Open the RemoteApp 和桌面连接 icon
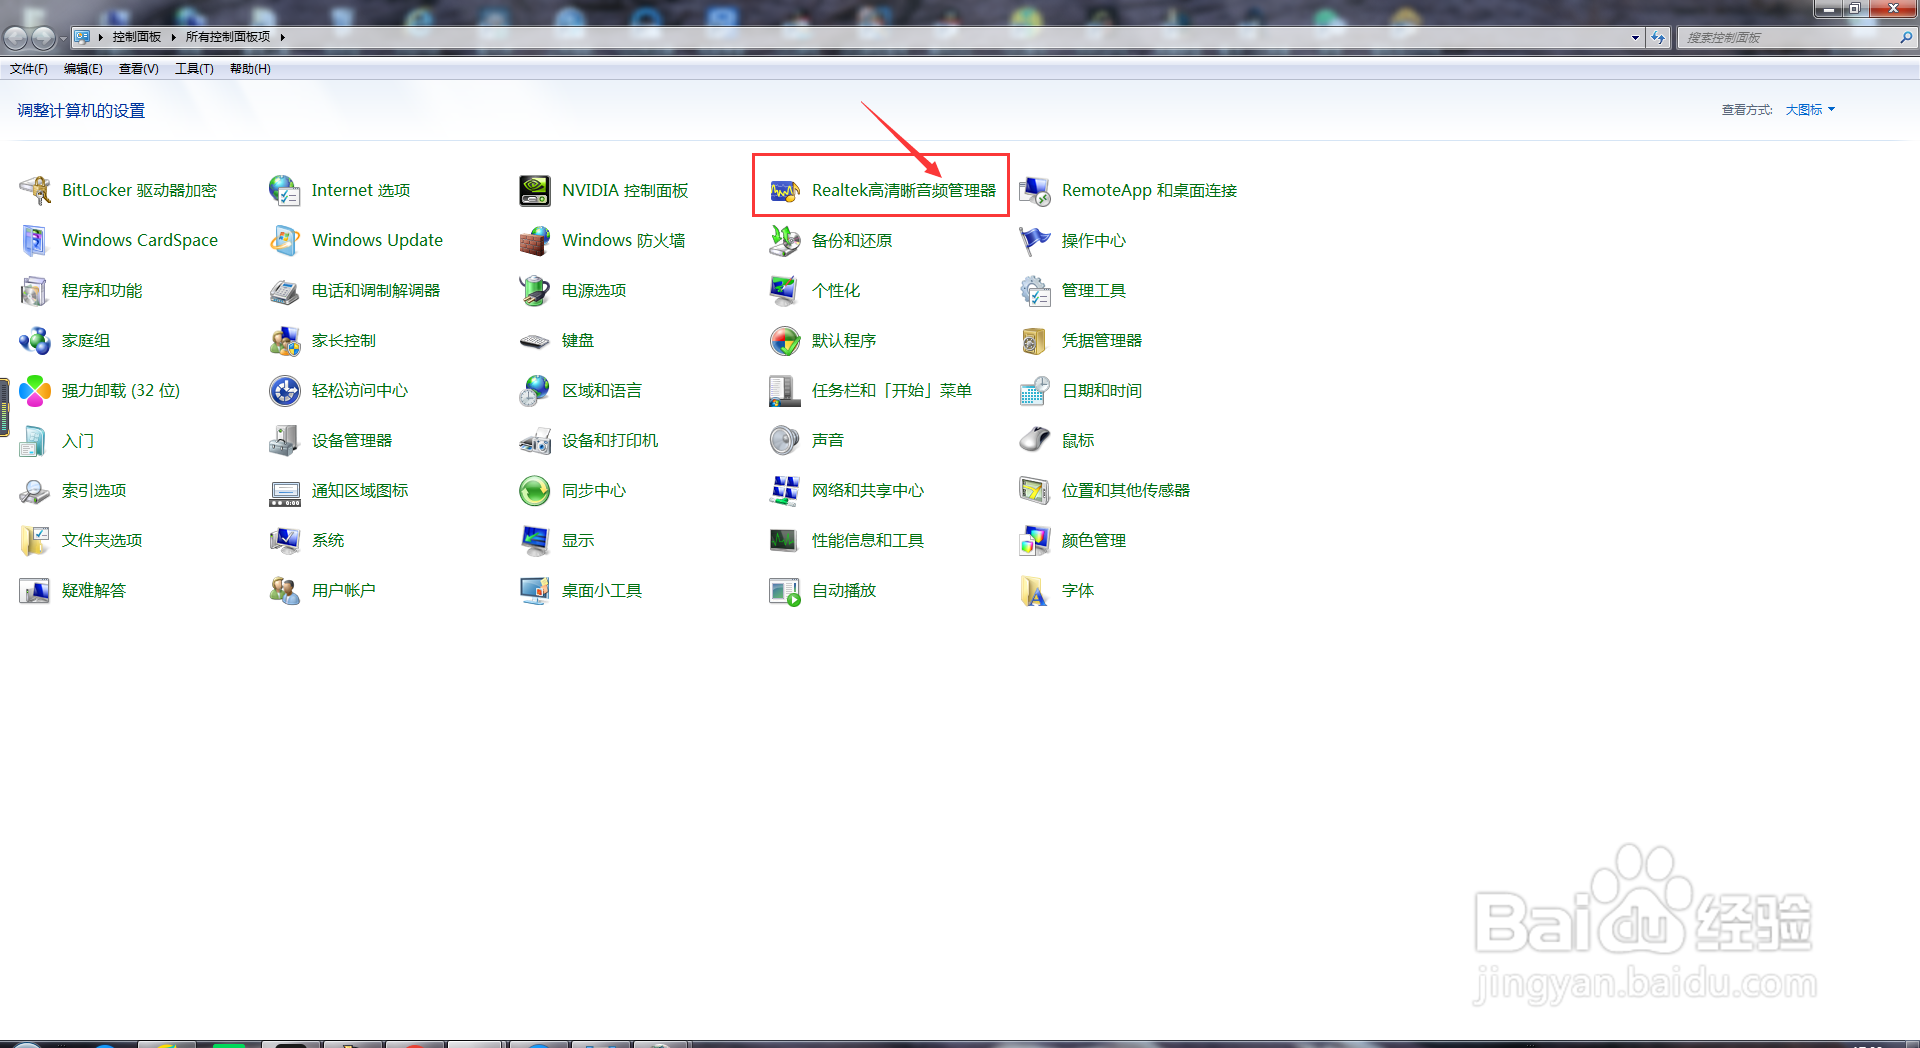The image size is (1920, 1048). 1035,190
